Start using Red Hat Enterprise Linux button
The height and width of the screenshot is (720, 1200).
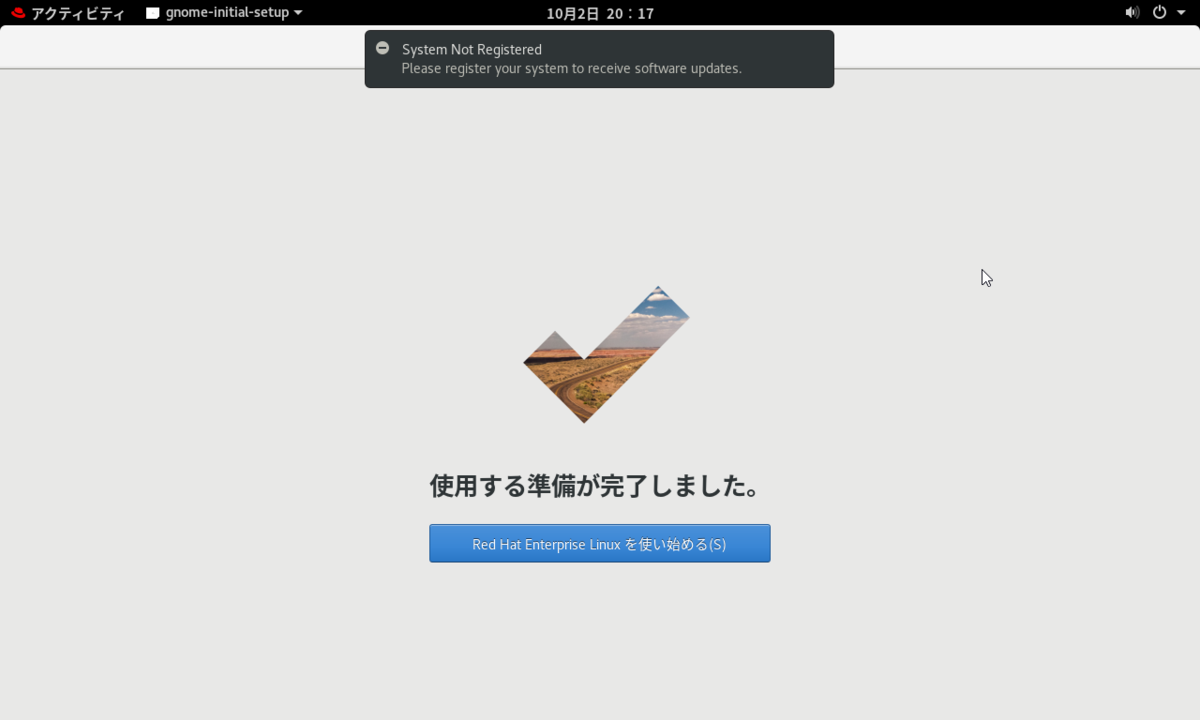pos(600,543)
